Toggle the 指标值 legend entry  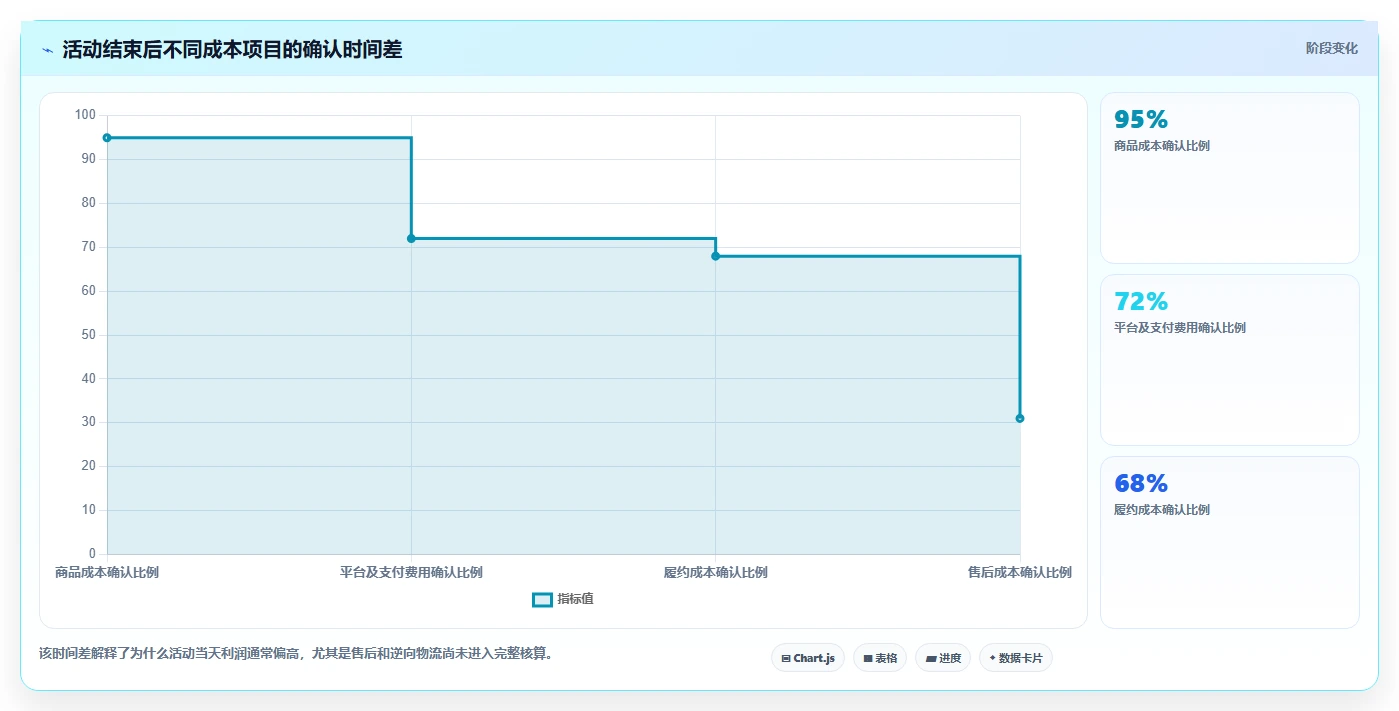(x=563, y=599)
